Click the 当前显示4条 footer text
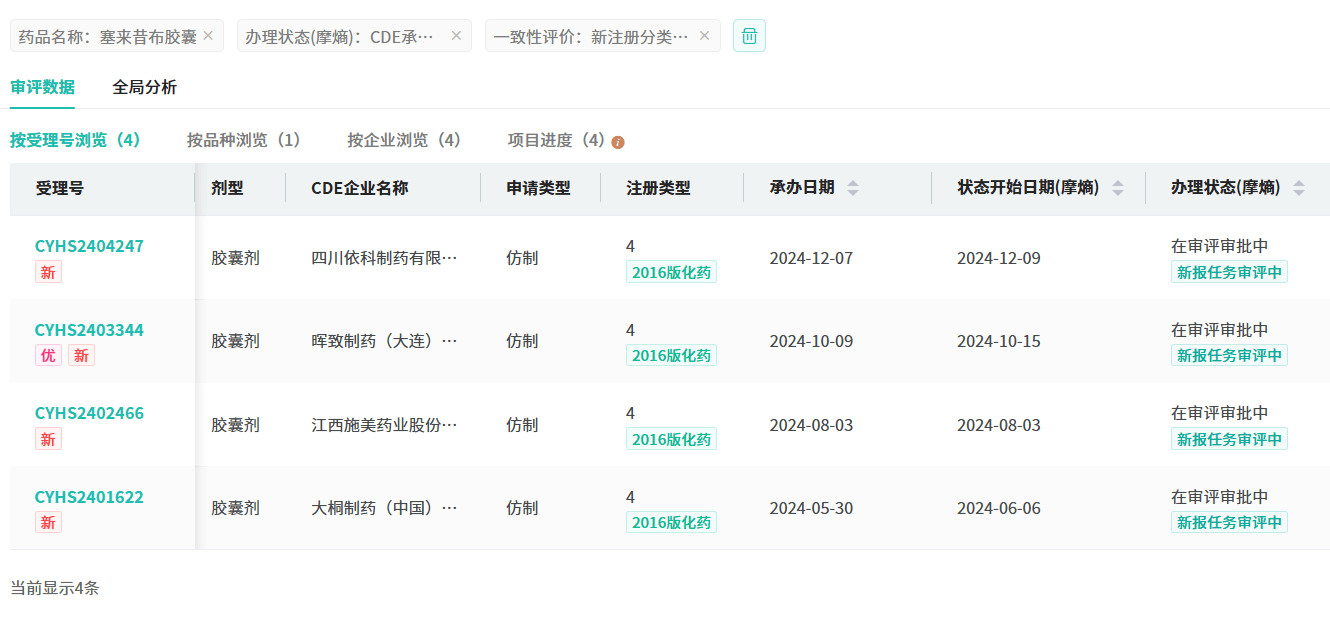The height and width of the screenshot is (620, 1330). 55,588
